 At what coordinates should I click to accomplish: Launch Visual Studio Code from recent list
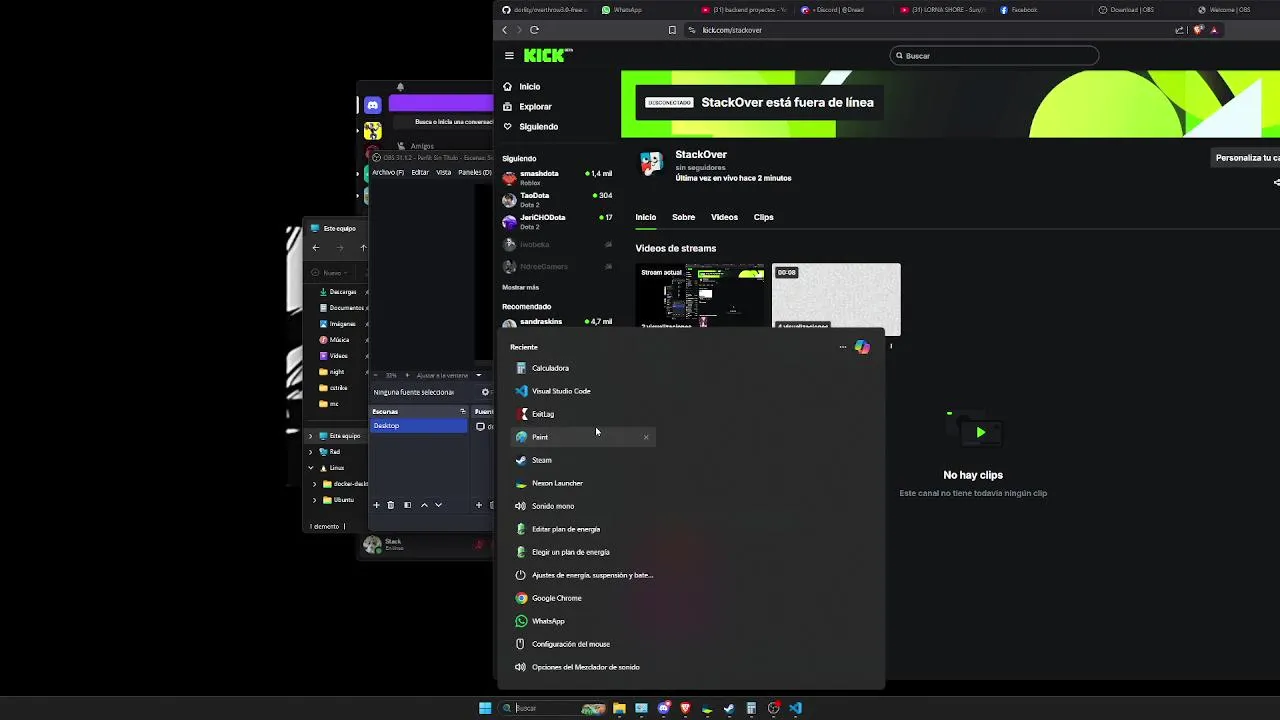tap(583, 391)
